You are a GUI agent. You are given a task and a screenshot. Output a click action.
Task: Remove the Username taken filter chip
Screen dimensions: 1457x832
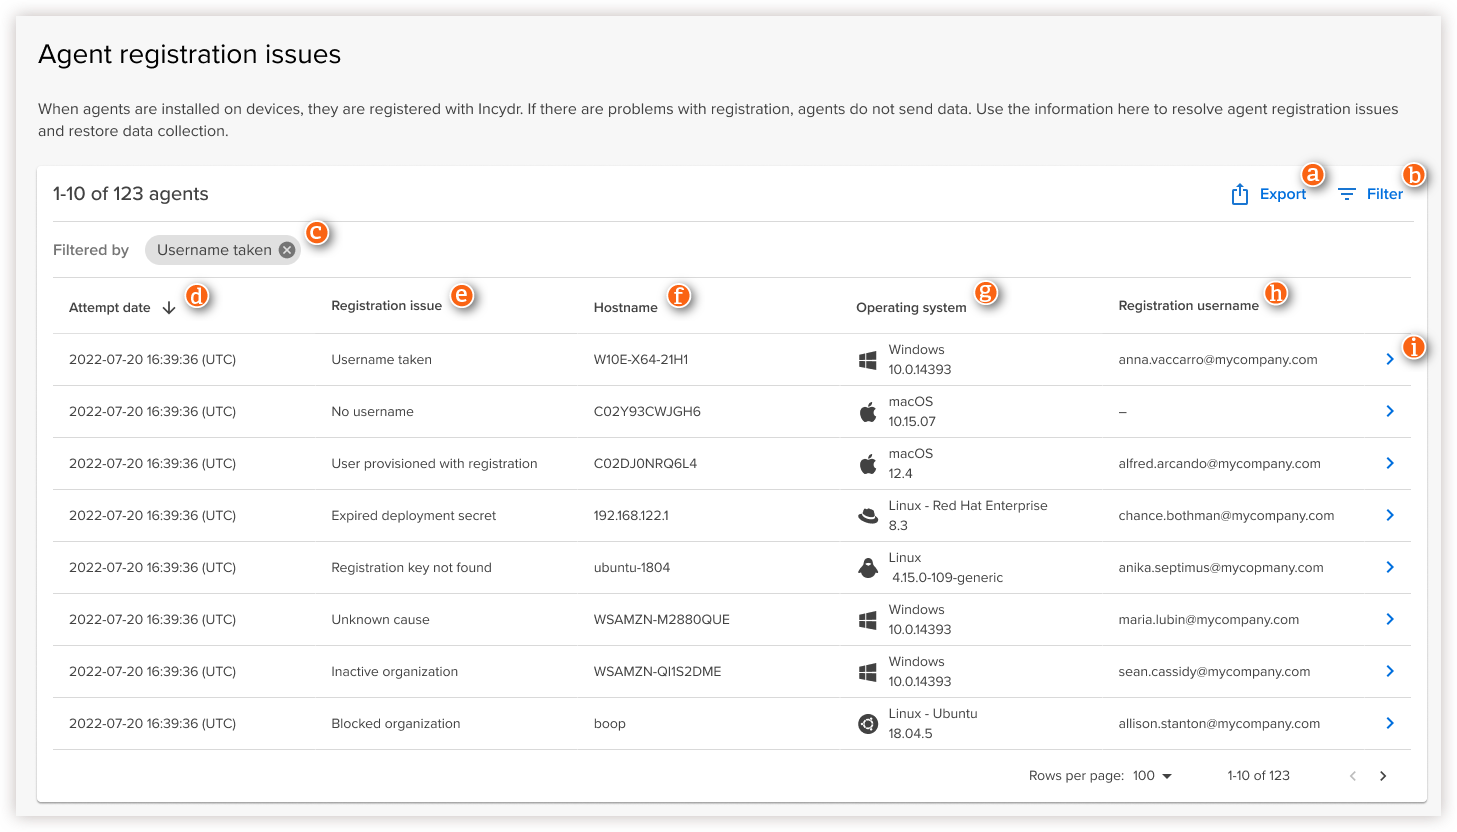287,250
